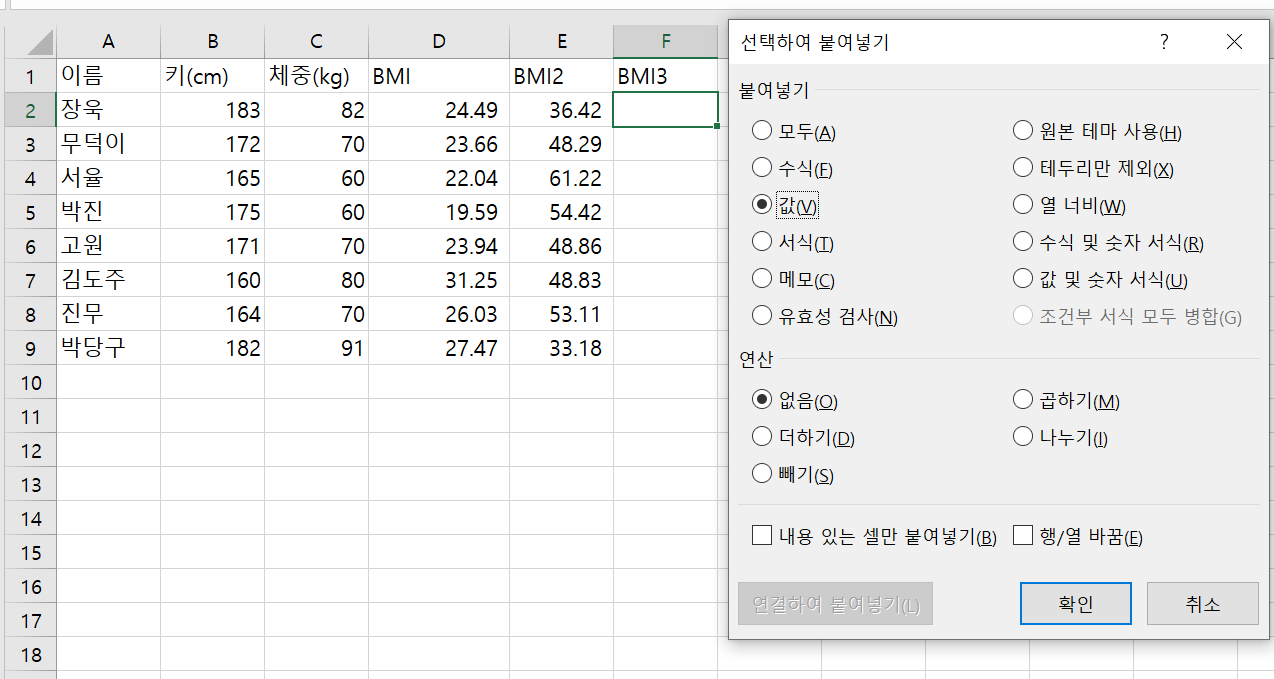Close the 선택하여 붙여넣기 dialog with X
This screenshot has height=679, width=1274.
click(1234, 42)
